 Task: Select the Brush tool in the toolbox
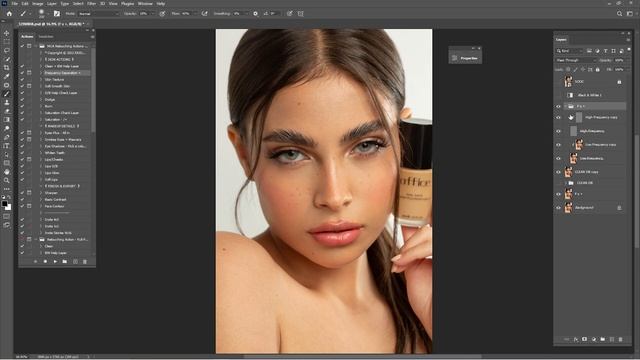click(7, 93)
